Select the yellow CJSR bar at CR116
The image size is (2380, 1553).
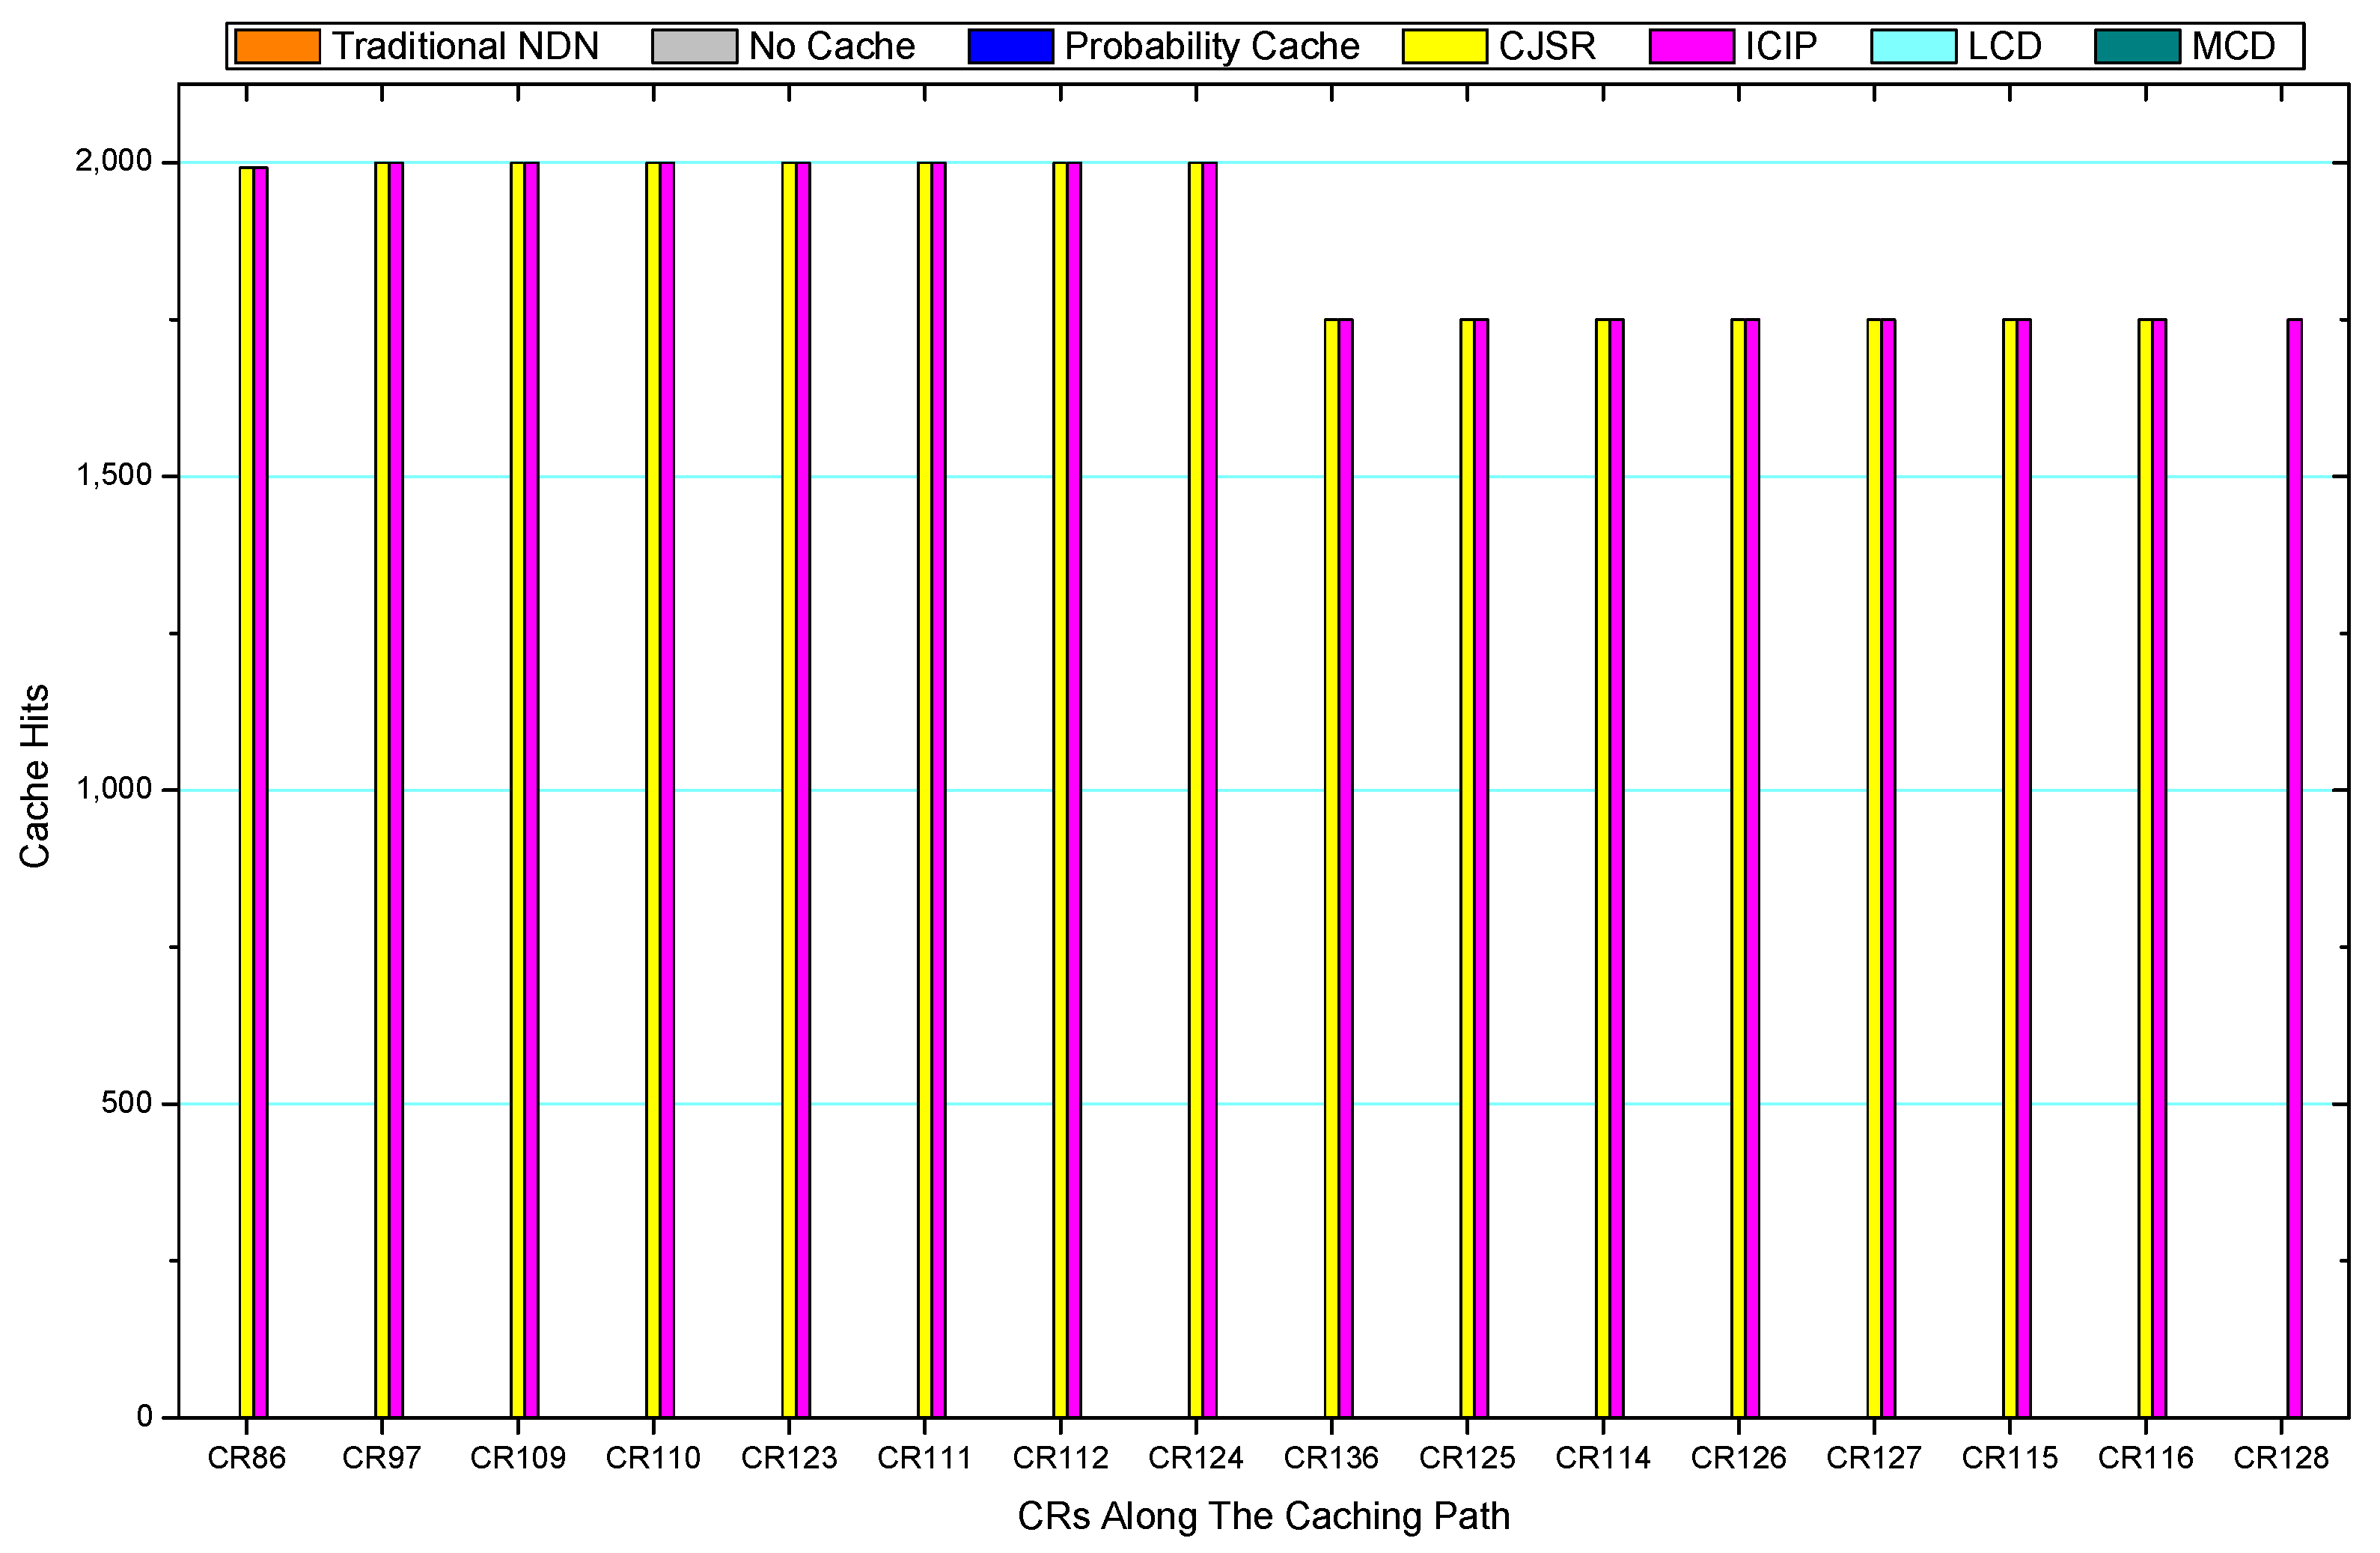click(x=2145, y=868)
